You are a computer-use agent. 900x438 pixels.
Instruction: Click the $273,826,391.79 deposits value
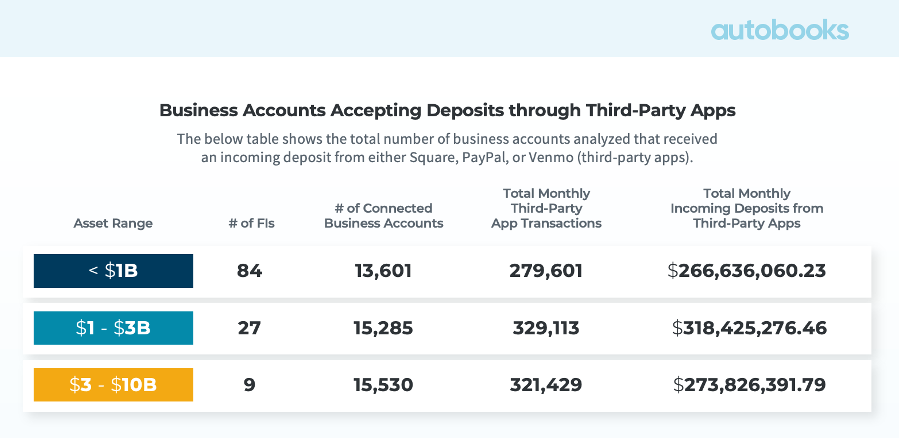point(749,384)
